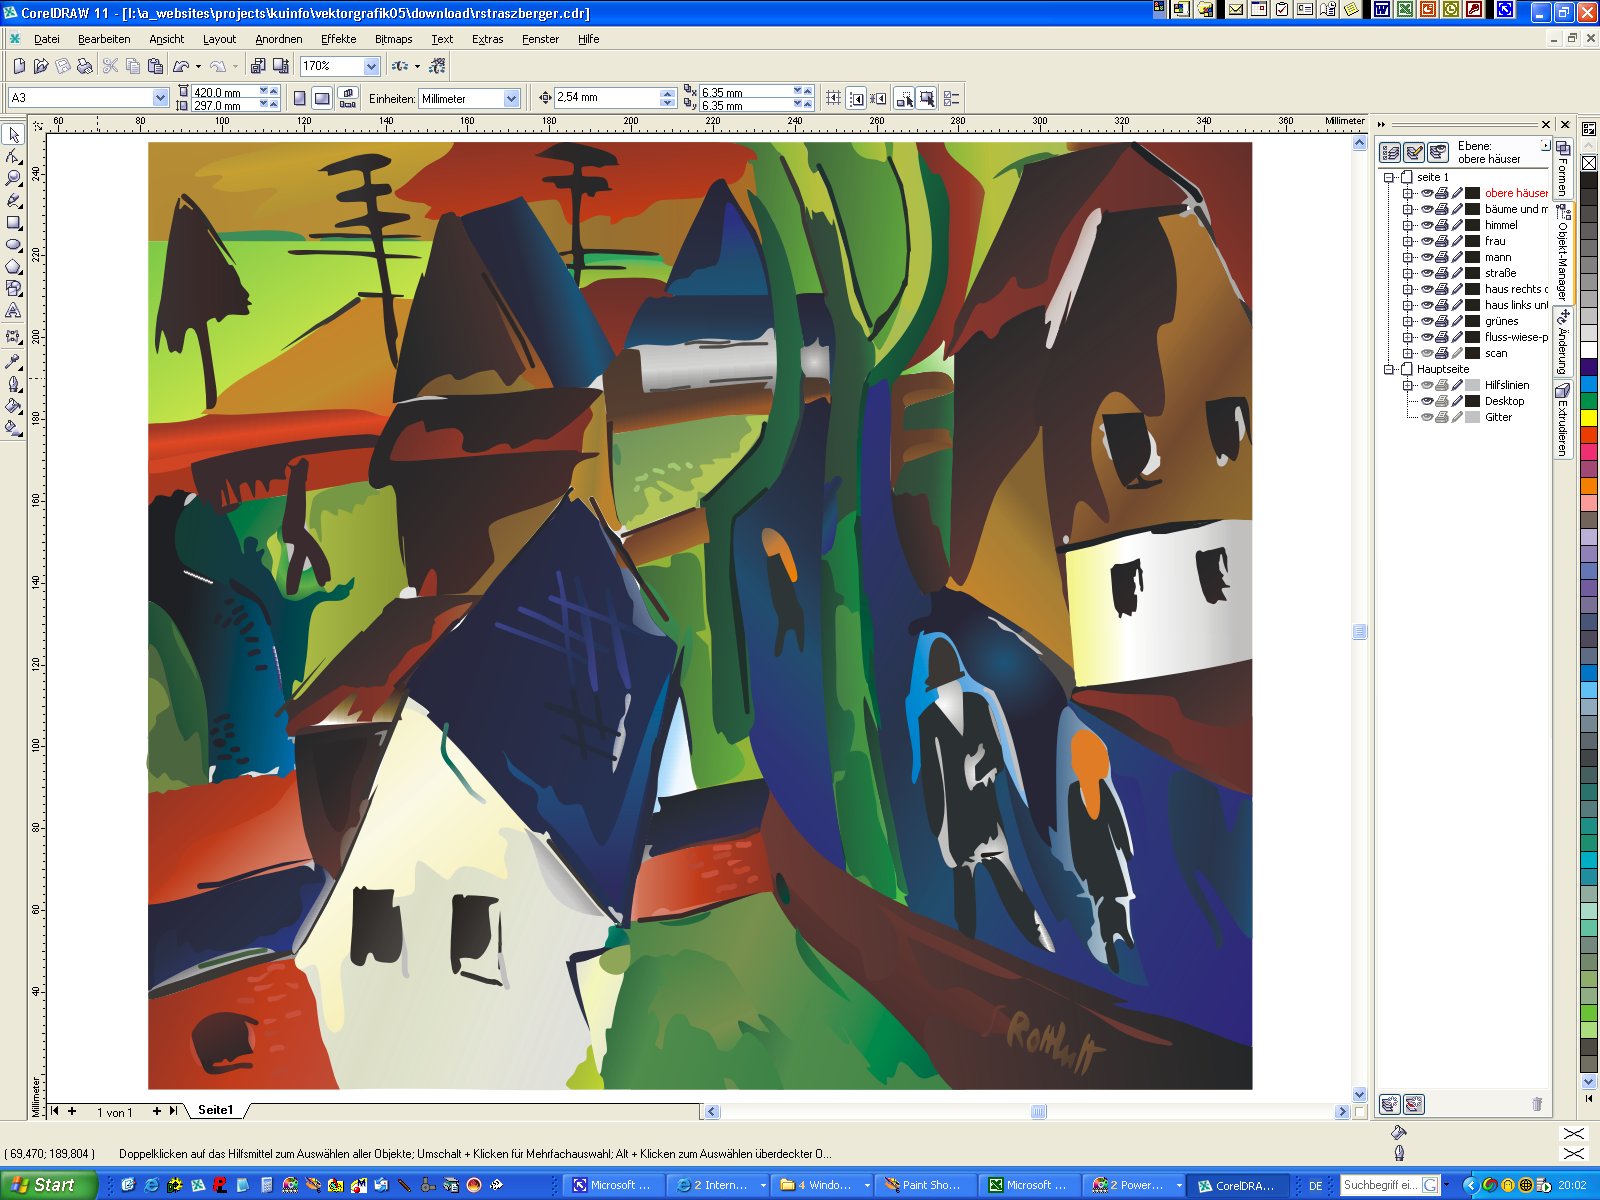The height and width of the screenshot is (1200, 1600).
Task: Set page to Portrait orientation
Action: (x=300, y=98)
